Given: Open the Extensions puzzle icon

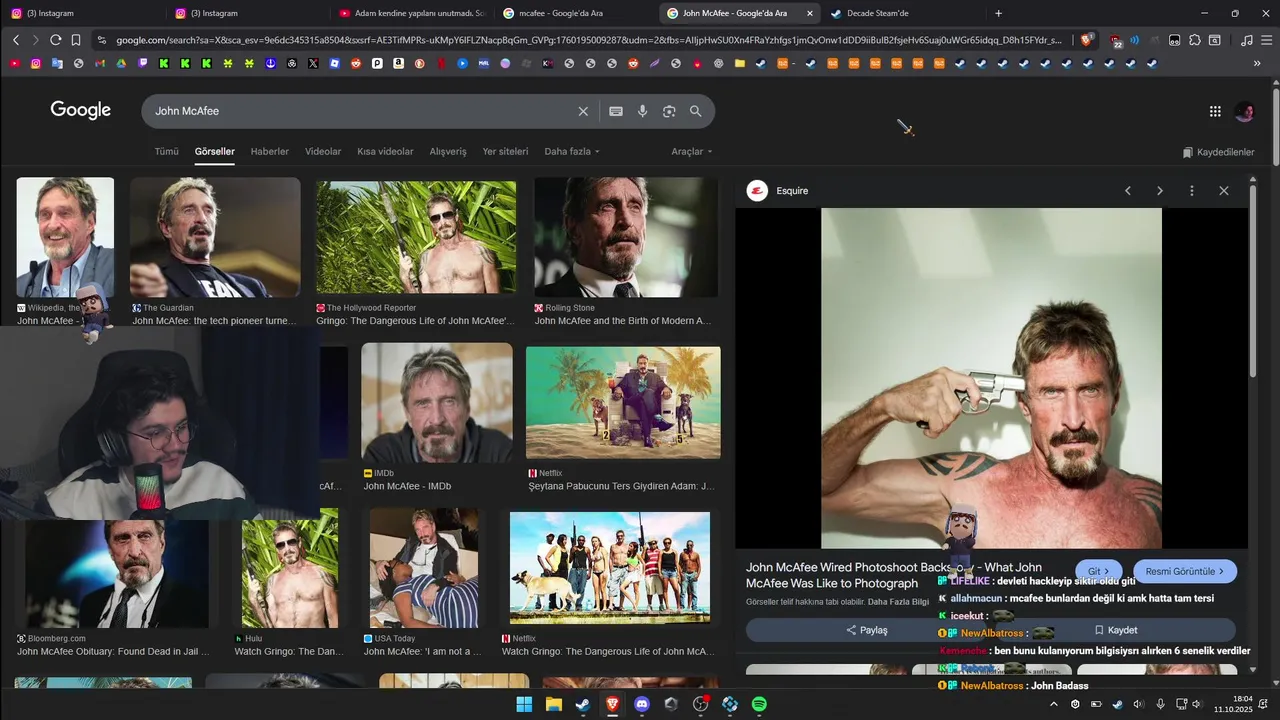Looking at the screenshot, I should 1195,40.
